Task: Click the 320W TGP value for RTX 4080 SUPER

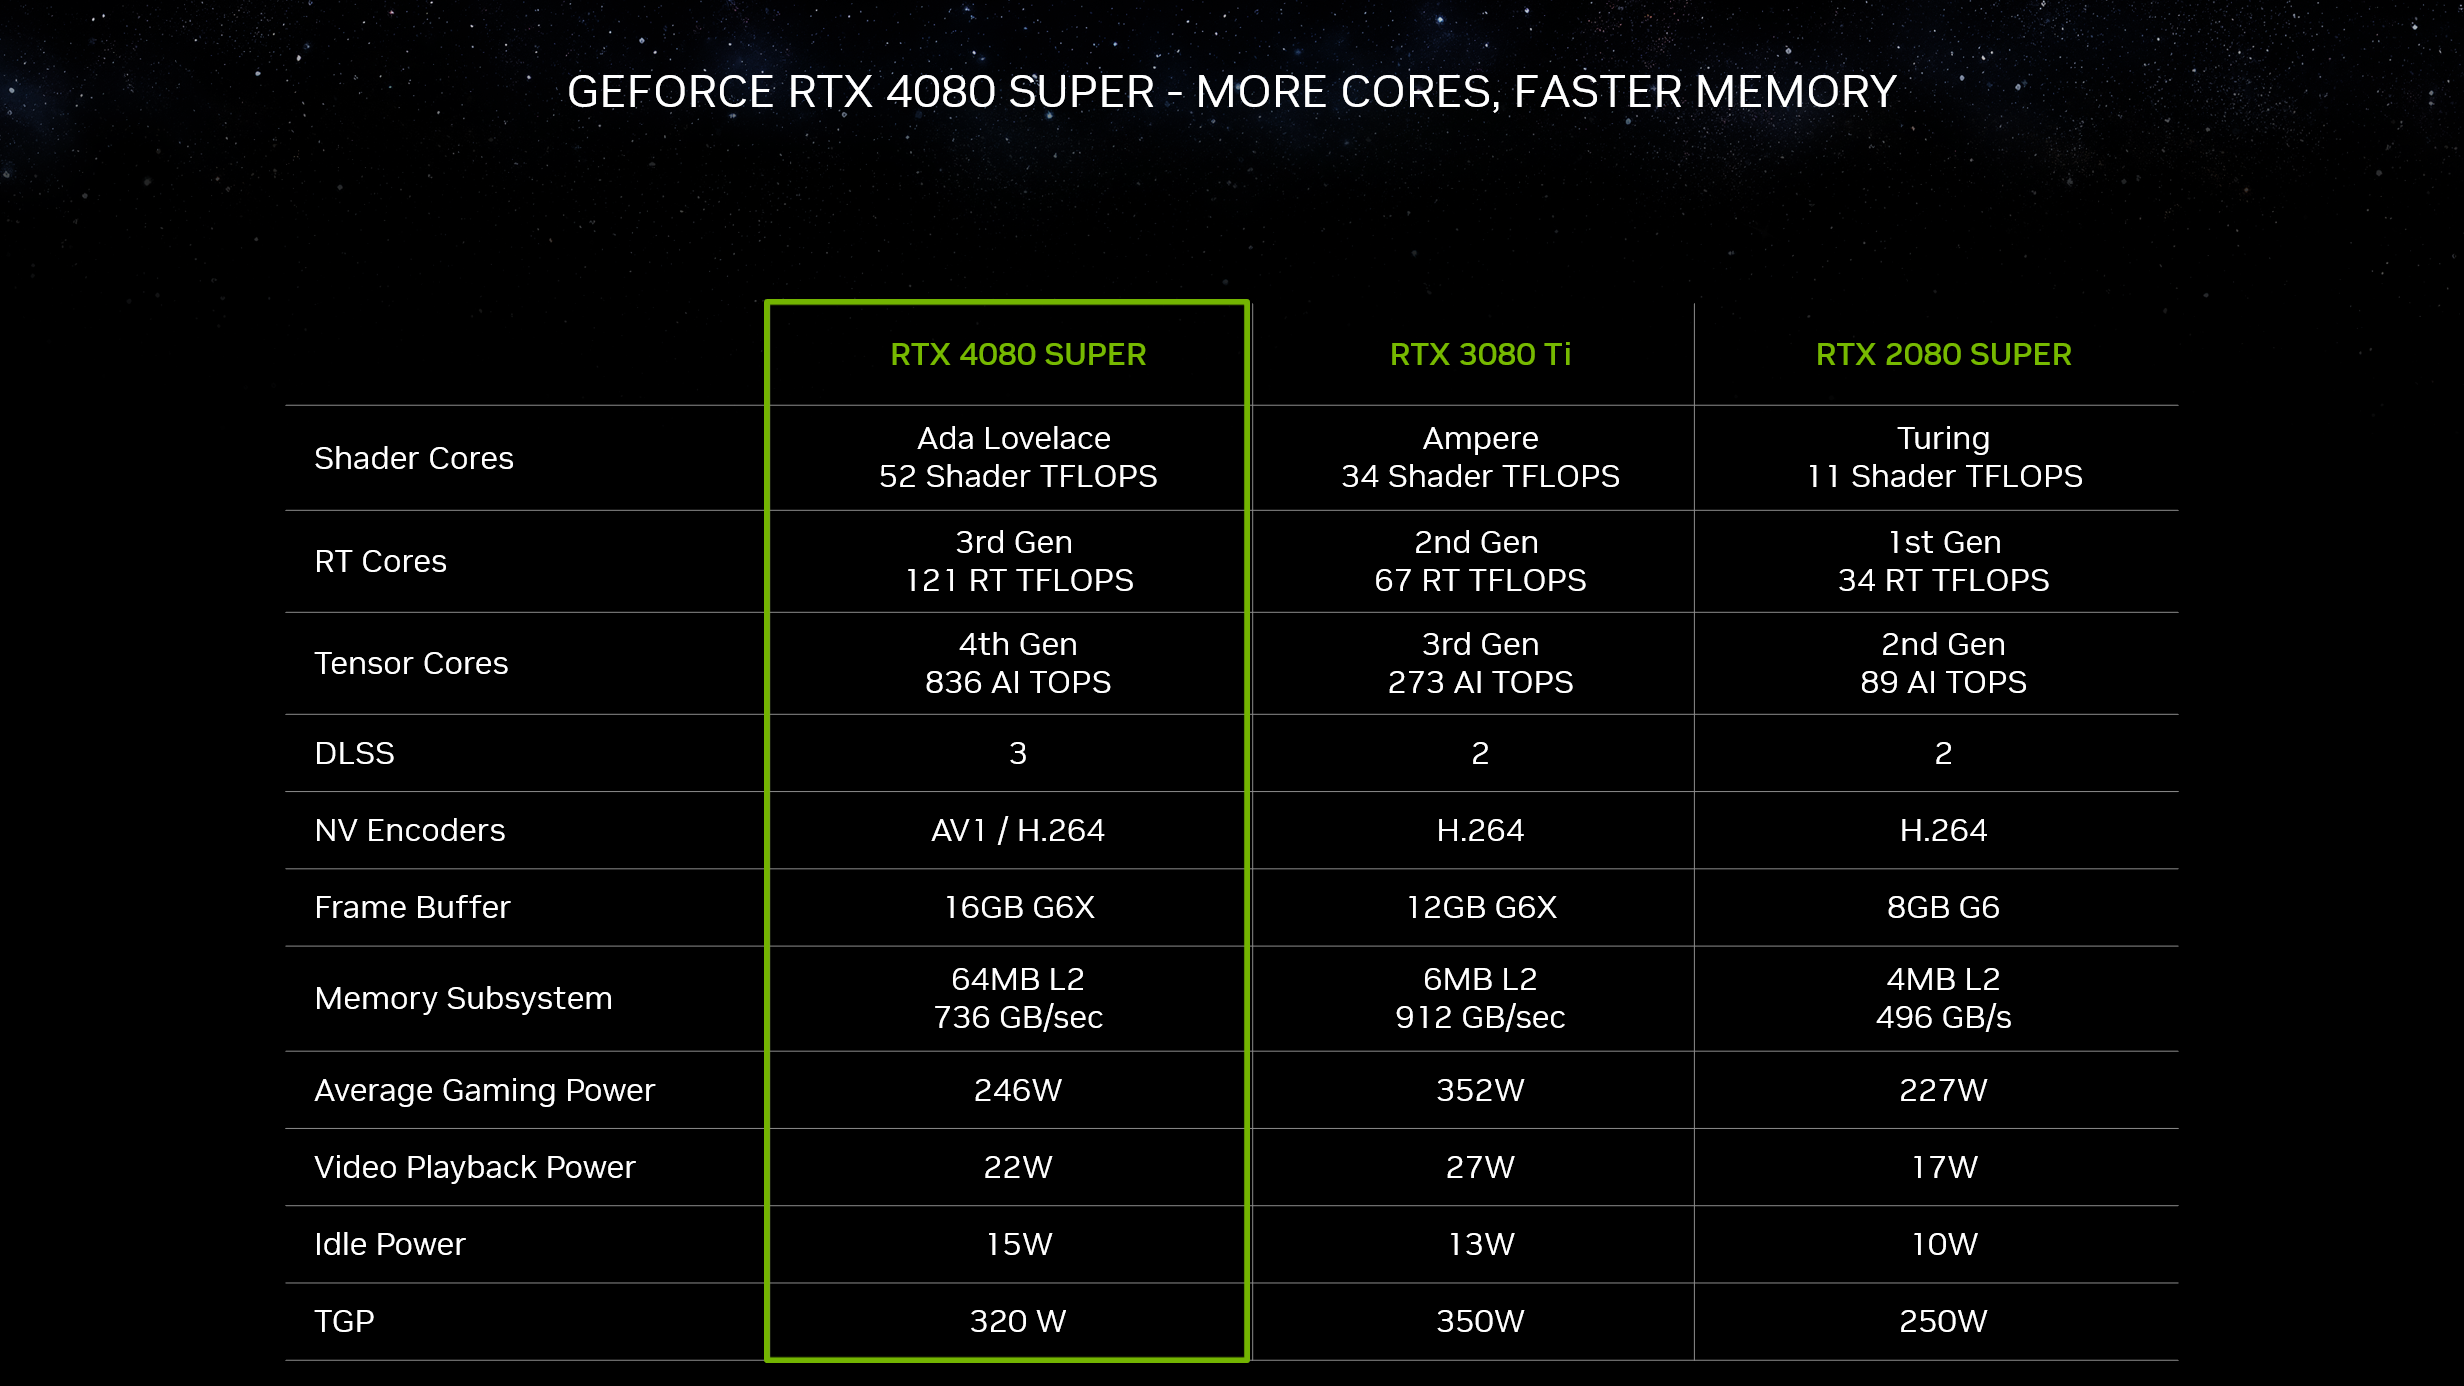Action: point(1017,1320)
